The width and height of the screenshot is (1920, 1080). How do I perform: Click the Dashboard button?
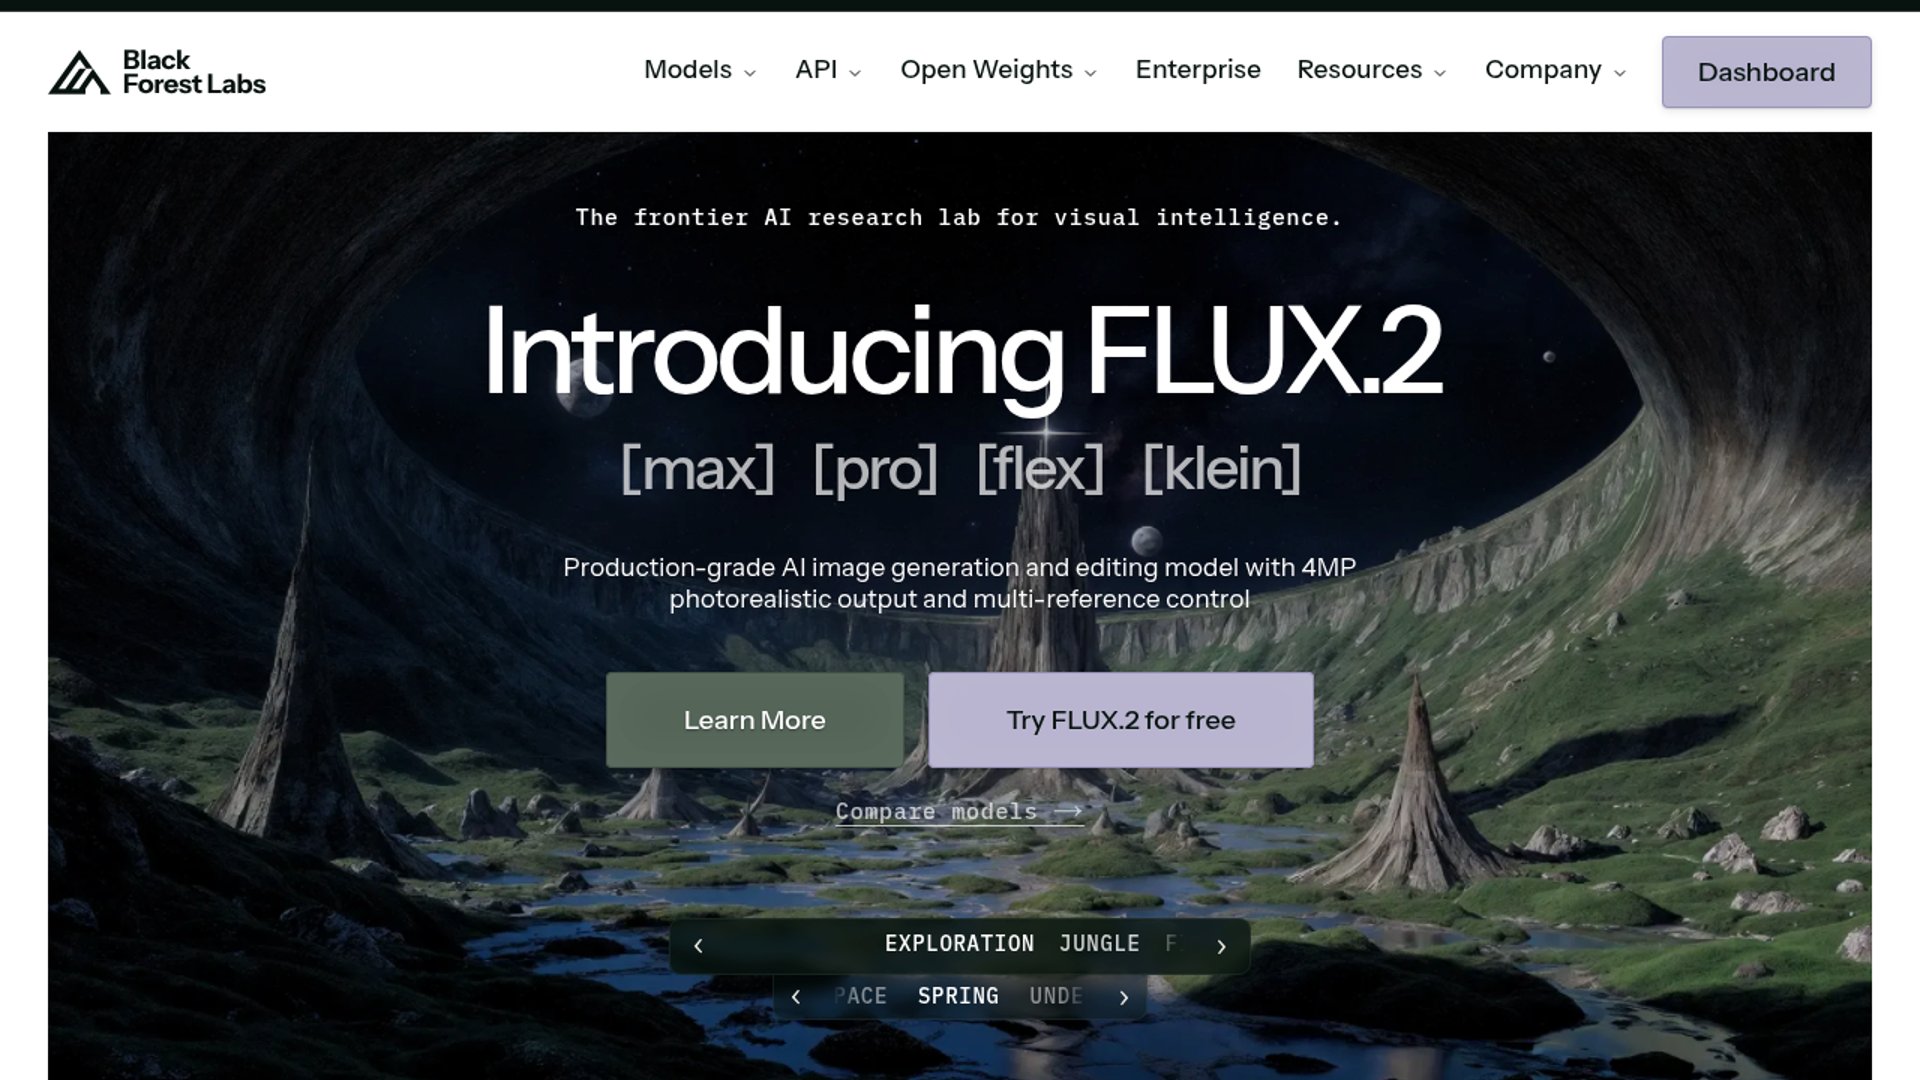pyautogui.click(x=1766, y=72)
